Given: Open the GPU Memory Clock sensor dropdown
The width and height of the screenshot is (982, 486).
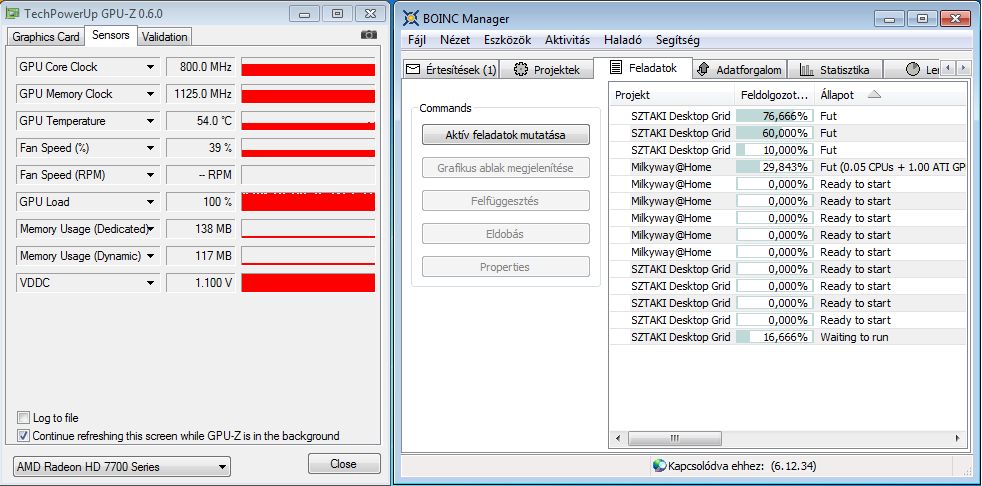Looking at the screenshot, I should click(150, 94).
